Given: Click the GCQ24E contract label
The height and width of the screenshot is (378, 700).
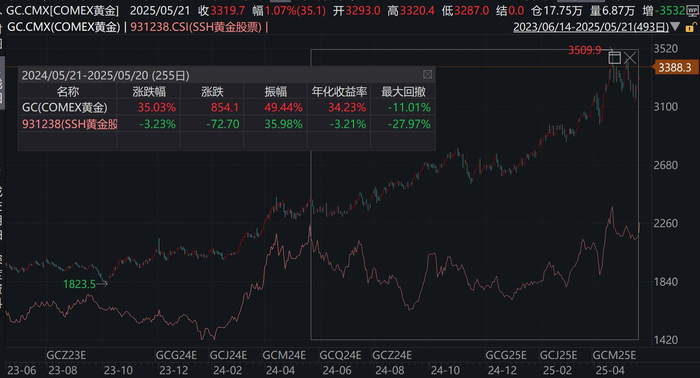Looking at the screenshot, I should coord(340,355).
